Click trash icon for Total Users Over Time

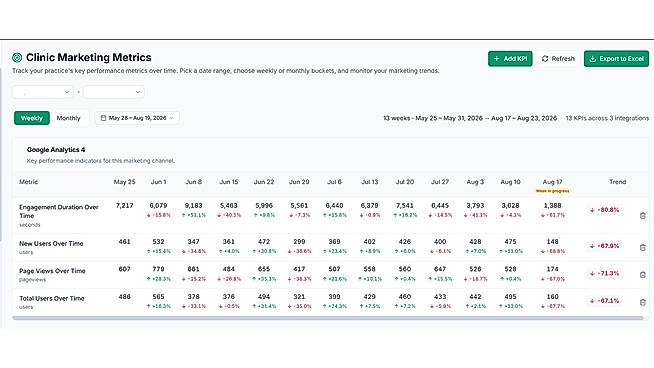point(643,302)
